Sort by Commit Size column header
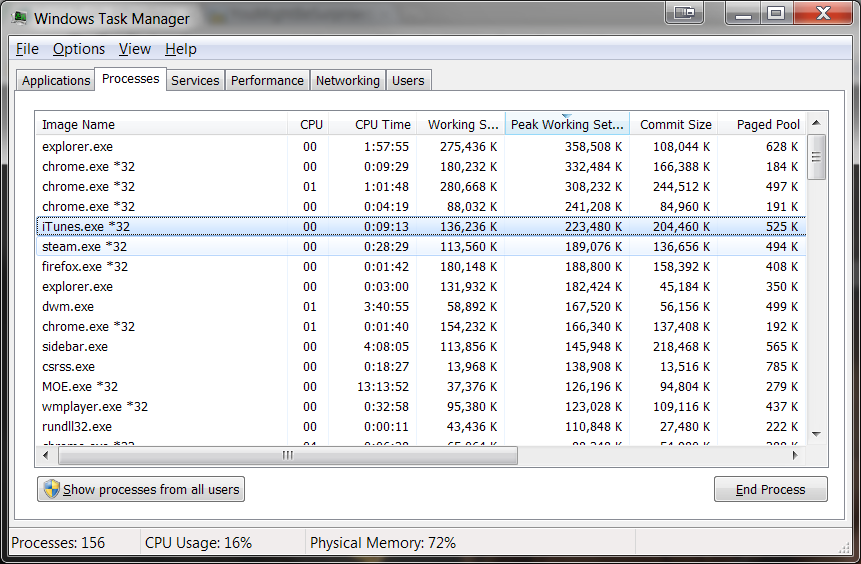The image size is (861, 564). click(674, 124)
